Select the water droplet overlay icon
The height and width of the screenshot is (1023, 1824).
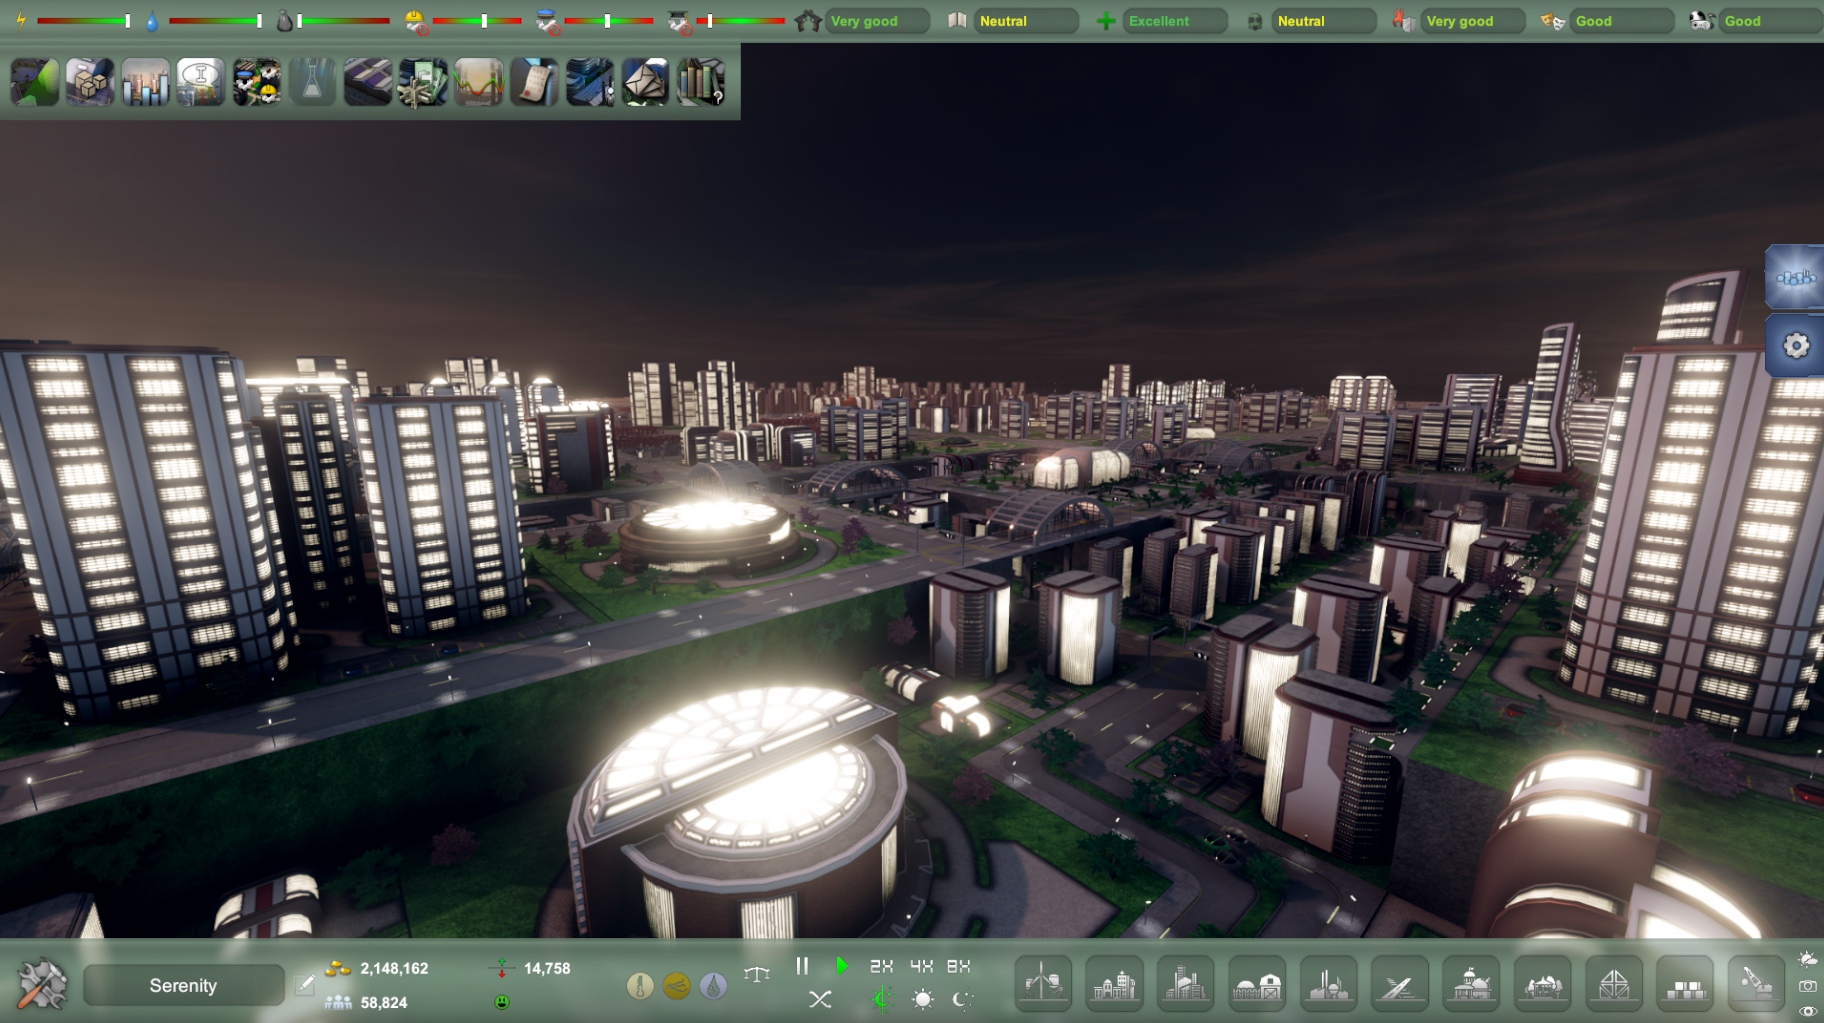tap(713, 986)
